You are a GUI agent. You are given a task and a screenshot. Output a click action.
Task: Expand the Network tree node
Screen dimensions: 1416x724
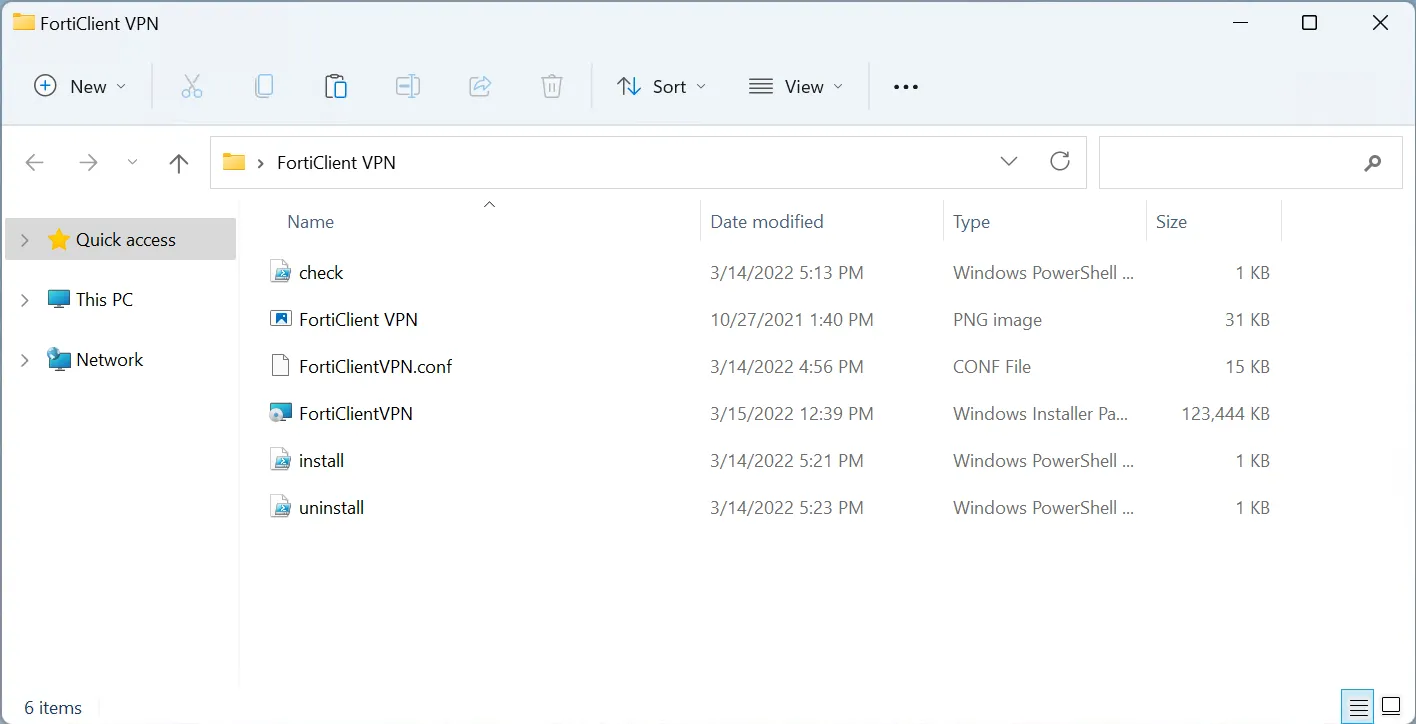tap(25, 360)
